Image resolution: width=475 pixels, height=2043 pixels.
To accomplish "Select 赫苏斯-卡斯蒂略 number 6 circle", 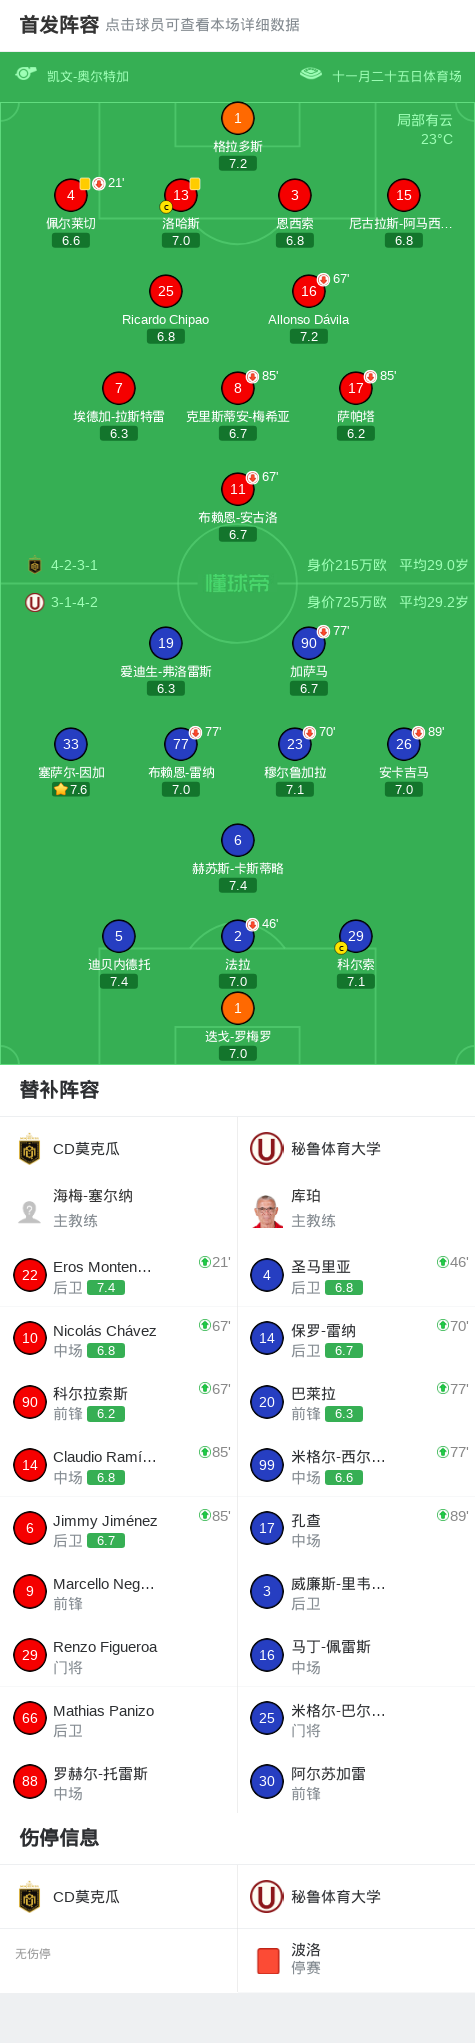I will click(237, 840).
